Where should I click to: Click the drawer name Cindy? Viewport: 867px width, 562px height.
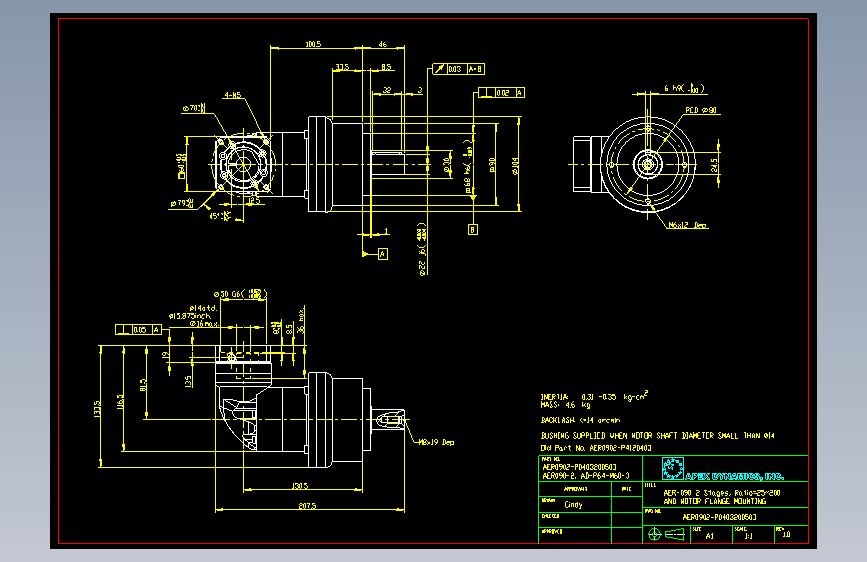click(573, 504)
